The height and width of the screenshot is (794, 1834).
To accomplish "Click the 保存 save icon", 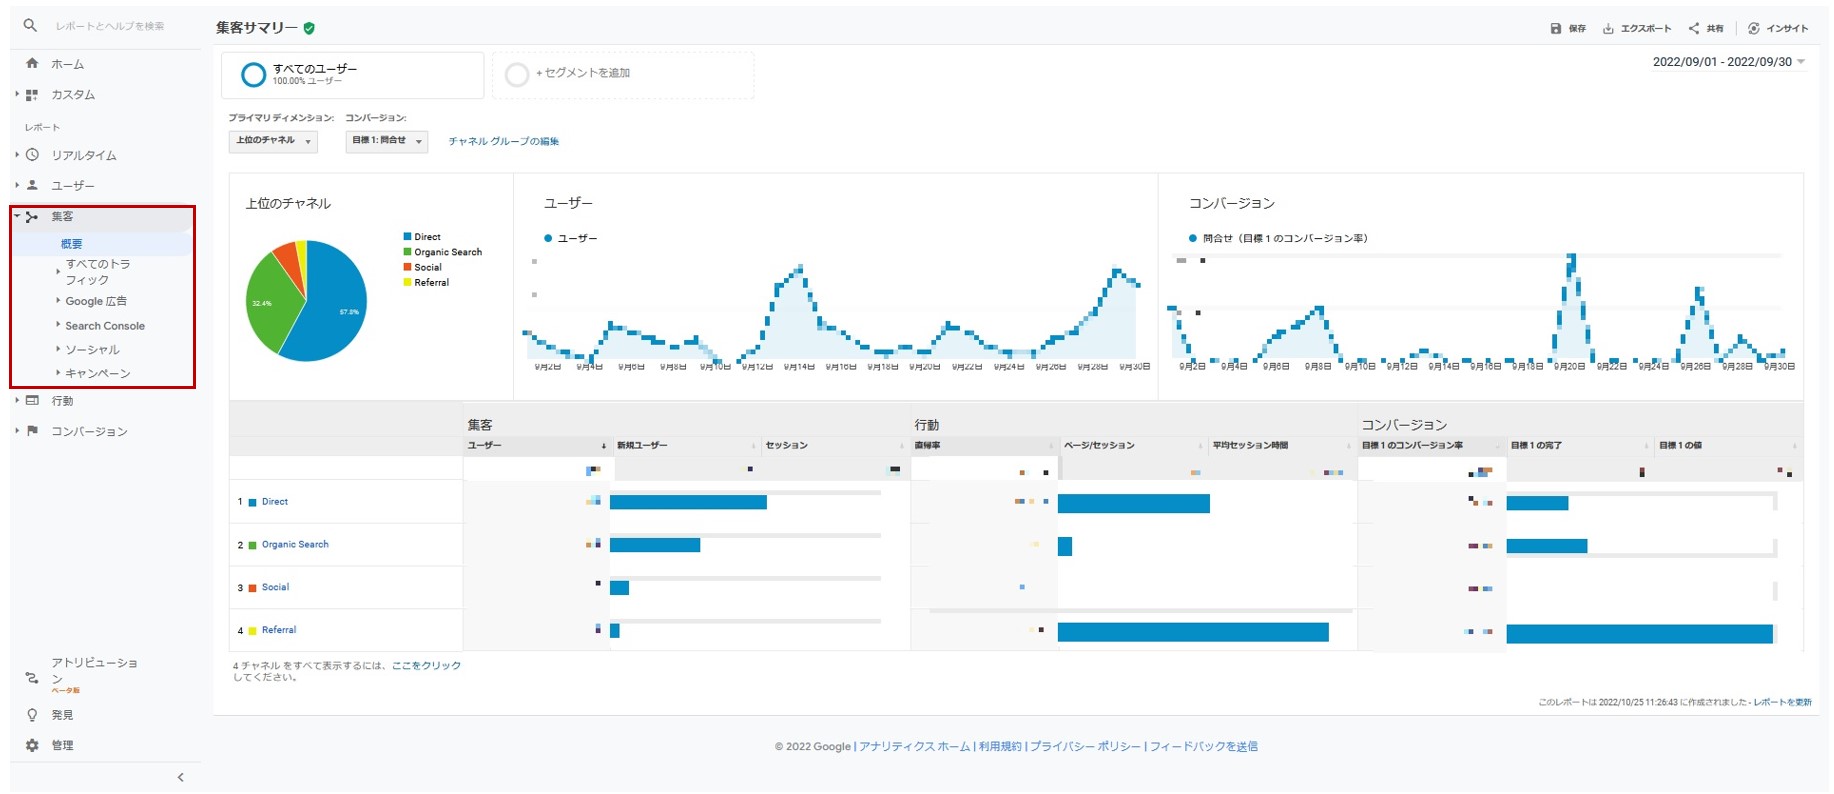I will 1556,29.
